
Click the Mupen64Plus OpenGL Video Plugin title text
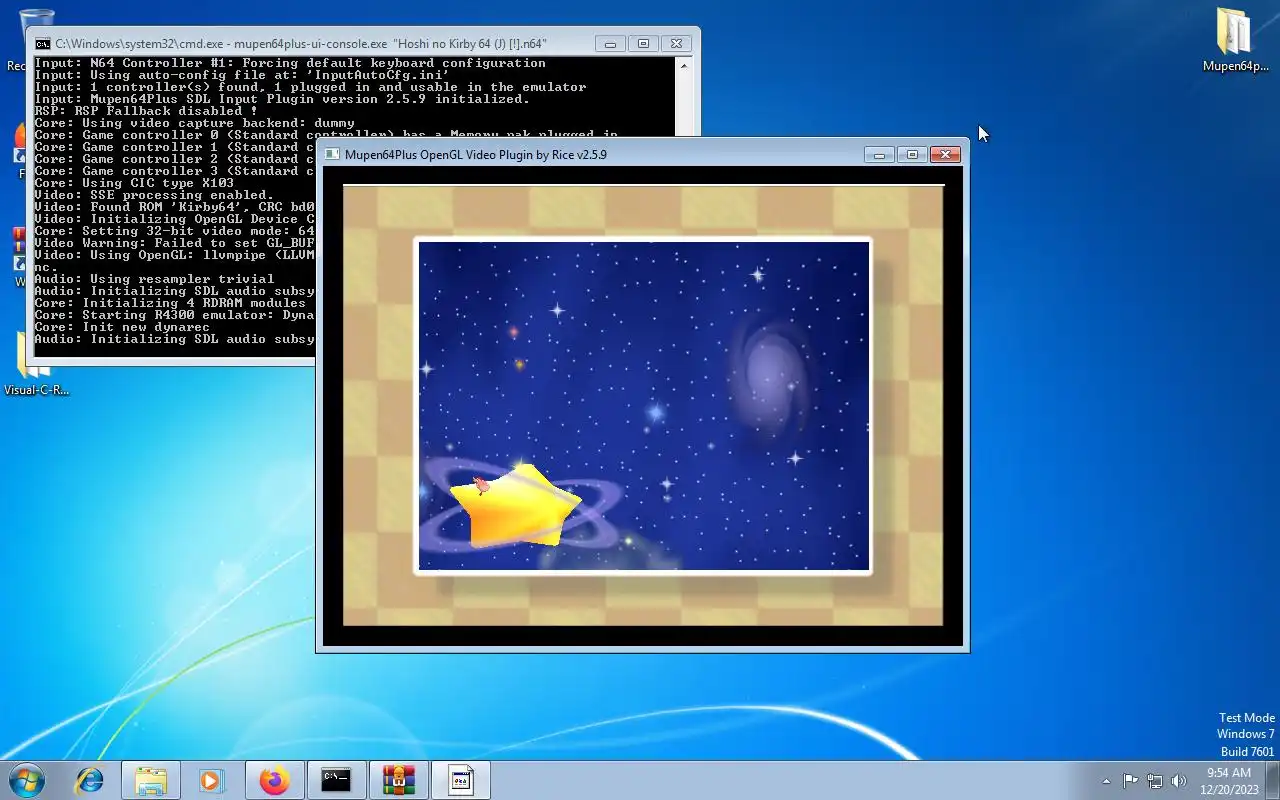pyautogui.click(x=476, y=155)
